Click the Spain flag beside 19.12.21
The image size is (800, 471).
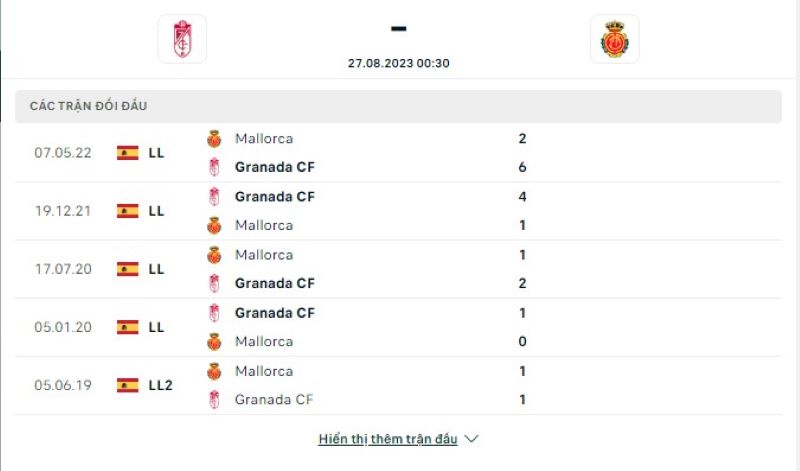click(127, 211)
